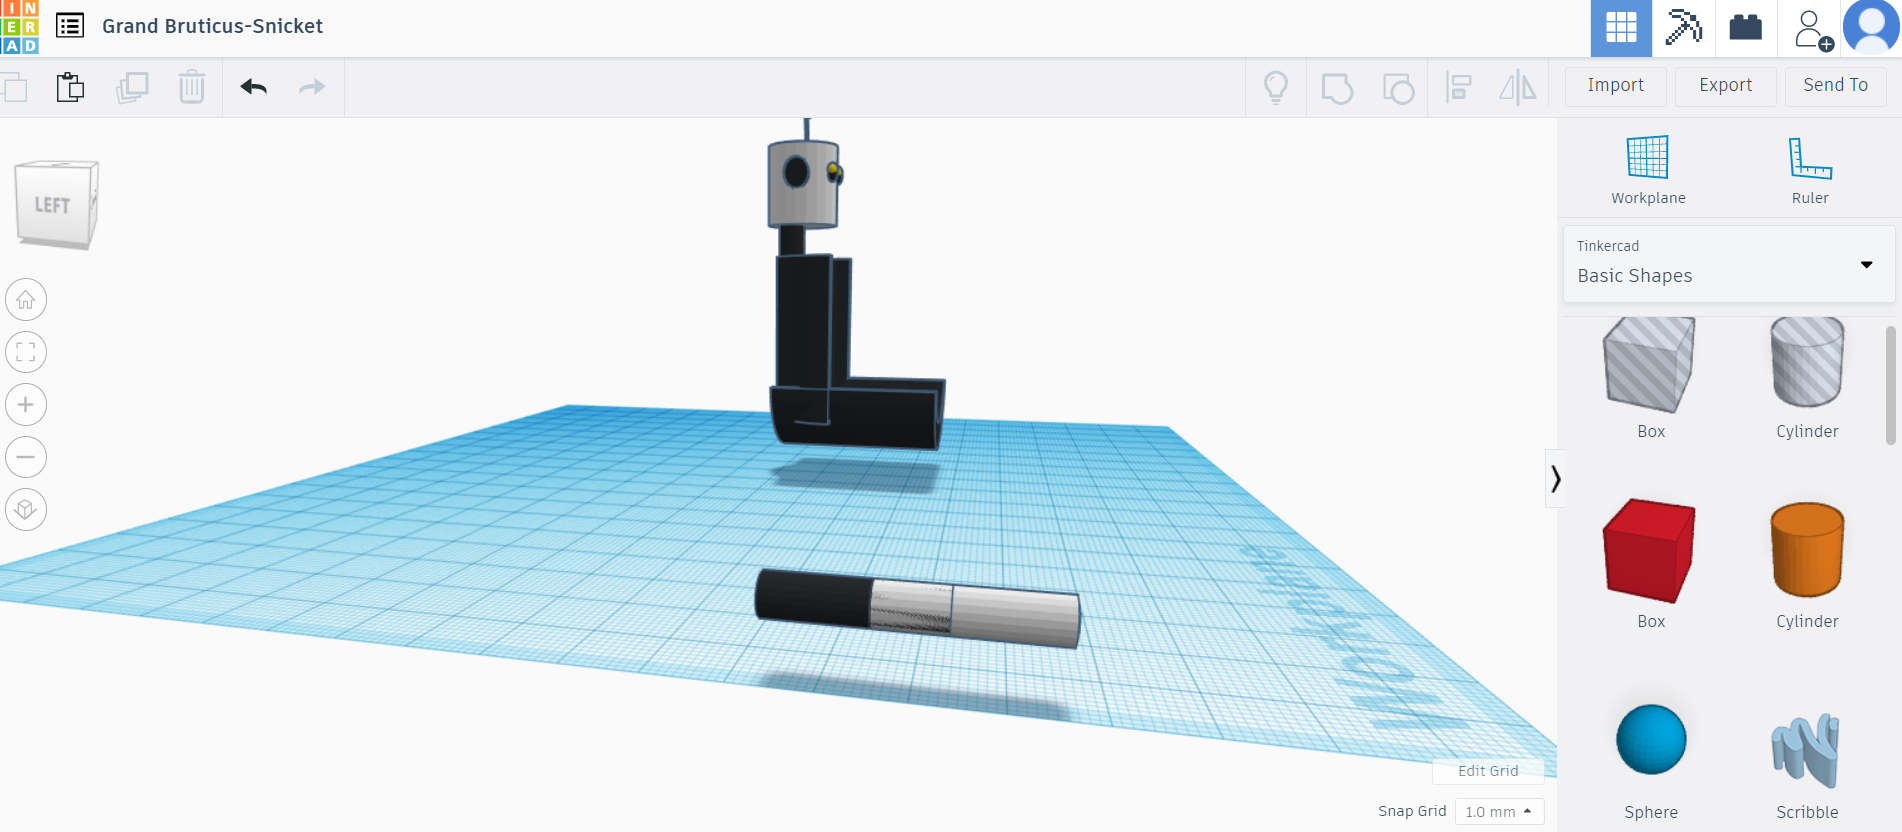
Task: Click the shapes panel scrollbar
Action: (1890, 385)
